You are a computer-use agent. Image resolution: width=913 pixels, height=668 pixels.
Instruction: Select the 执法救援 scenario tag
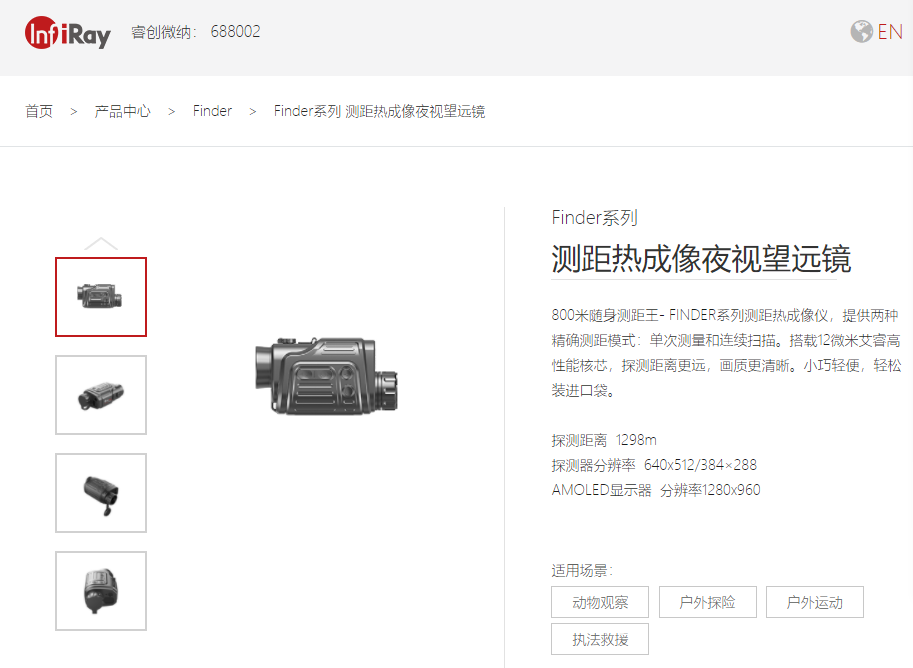pos(600,639)
